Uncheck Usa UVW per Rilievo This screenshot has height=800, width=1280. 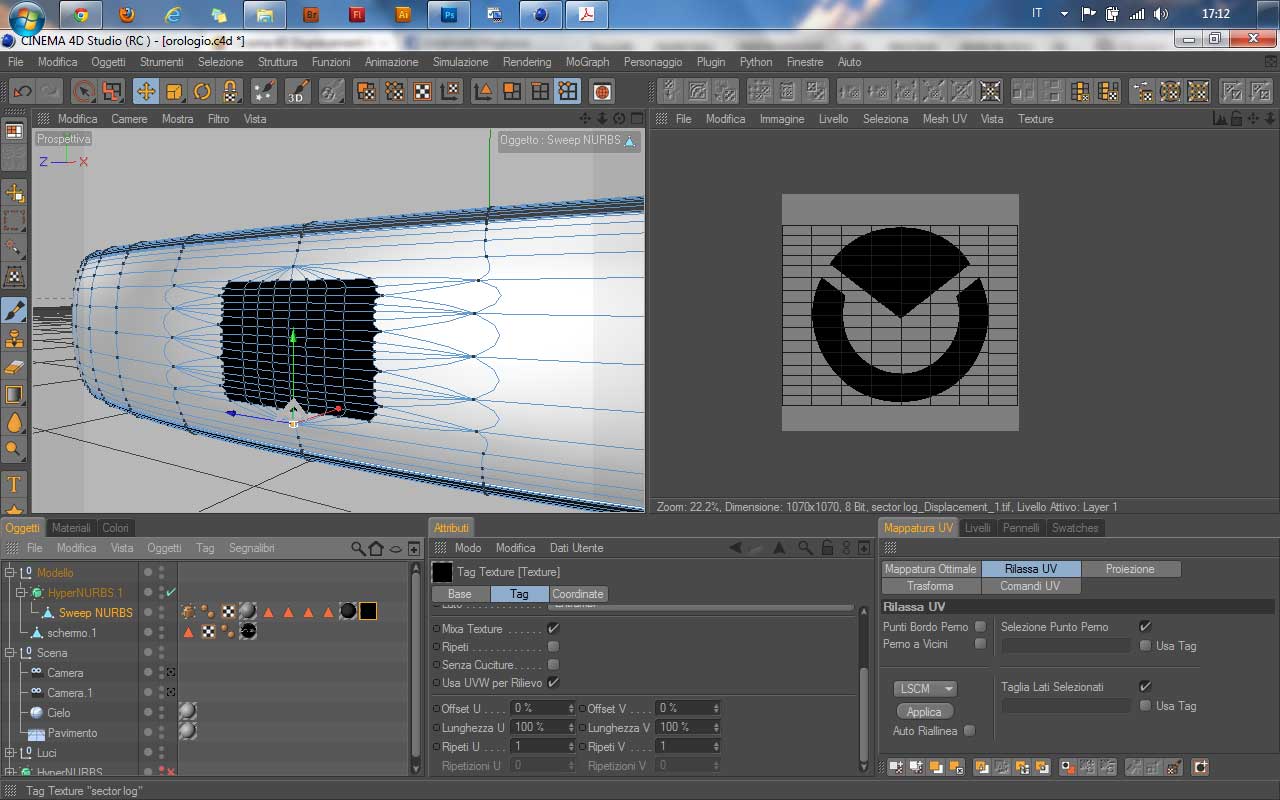[x=553, y=683]
